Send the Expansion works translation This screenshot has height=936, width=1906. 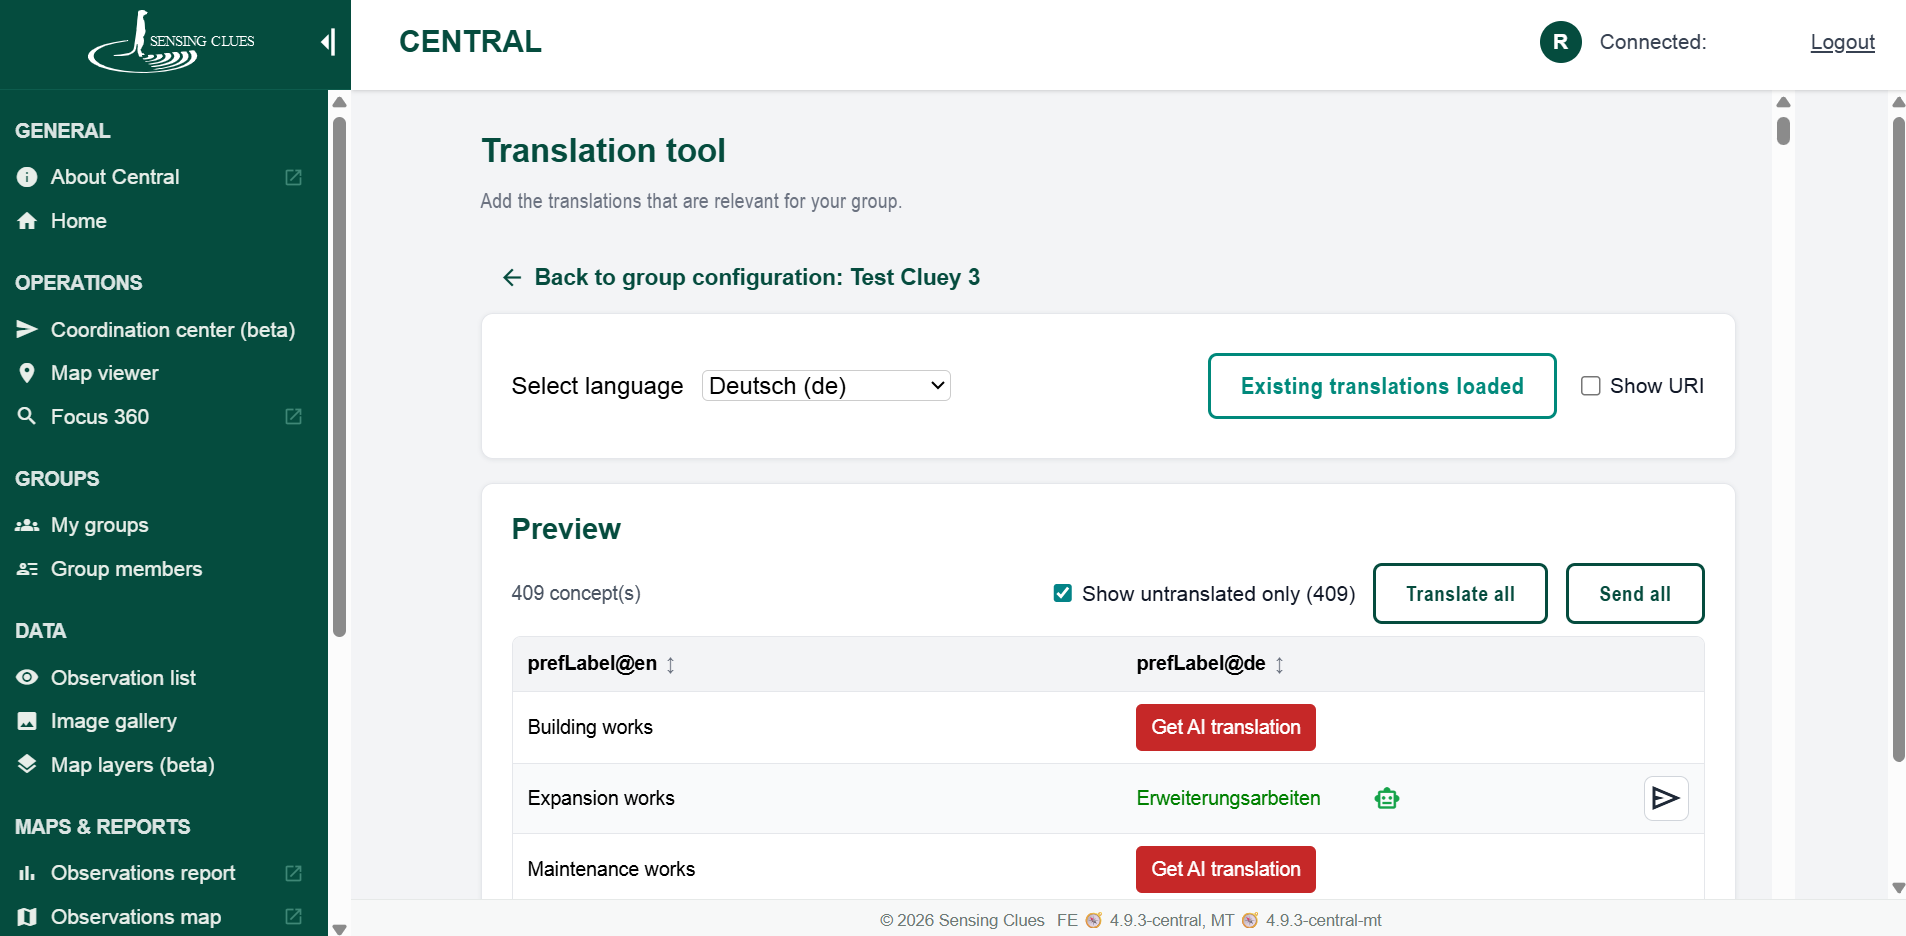pyautogui.click(x=1666, y=798)
